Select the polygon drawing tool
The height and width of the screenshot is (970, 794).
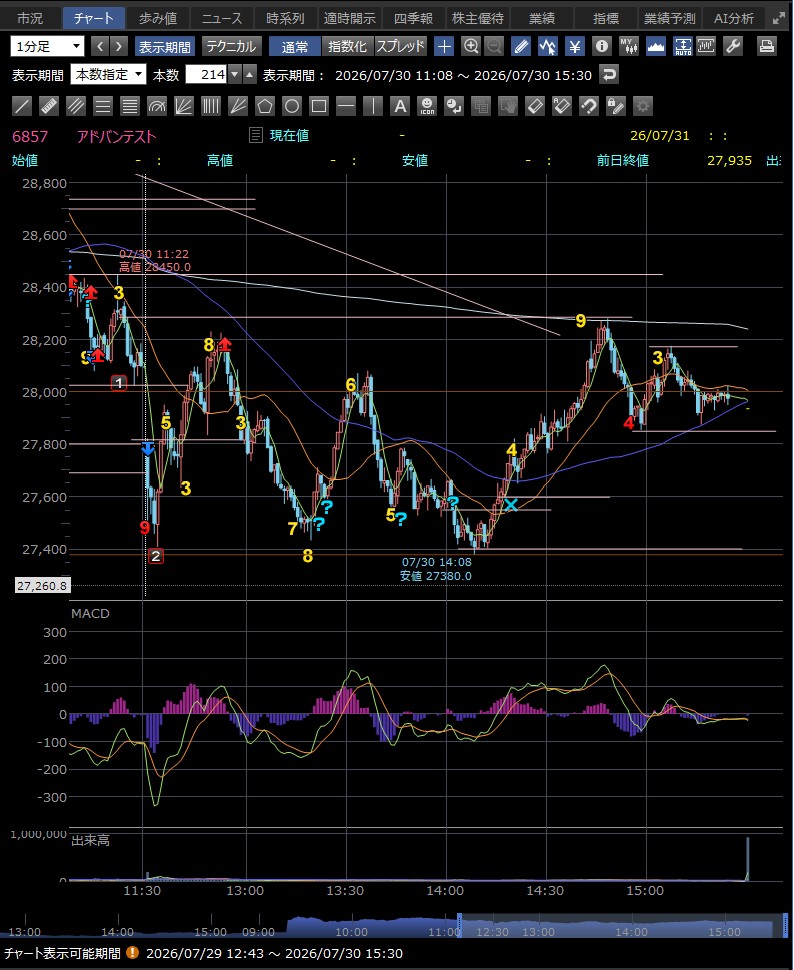click(265, 106)
